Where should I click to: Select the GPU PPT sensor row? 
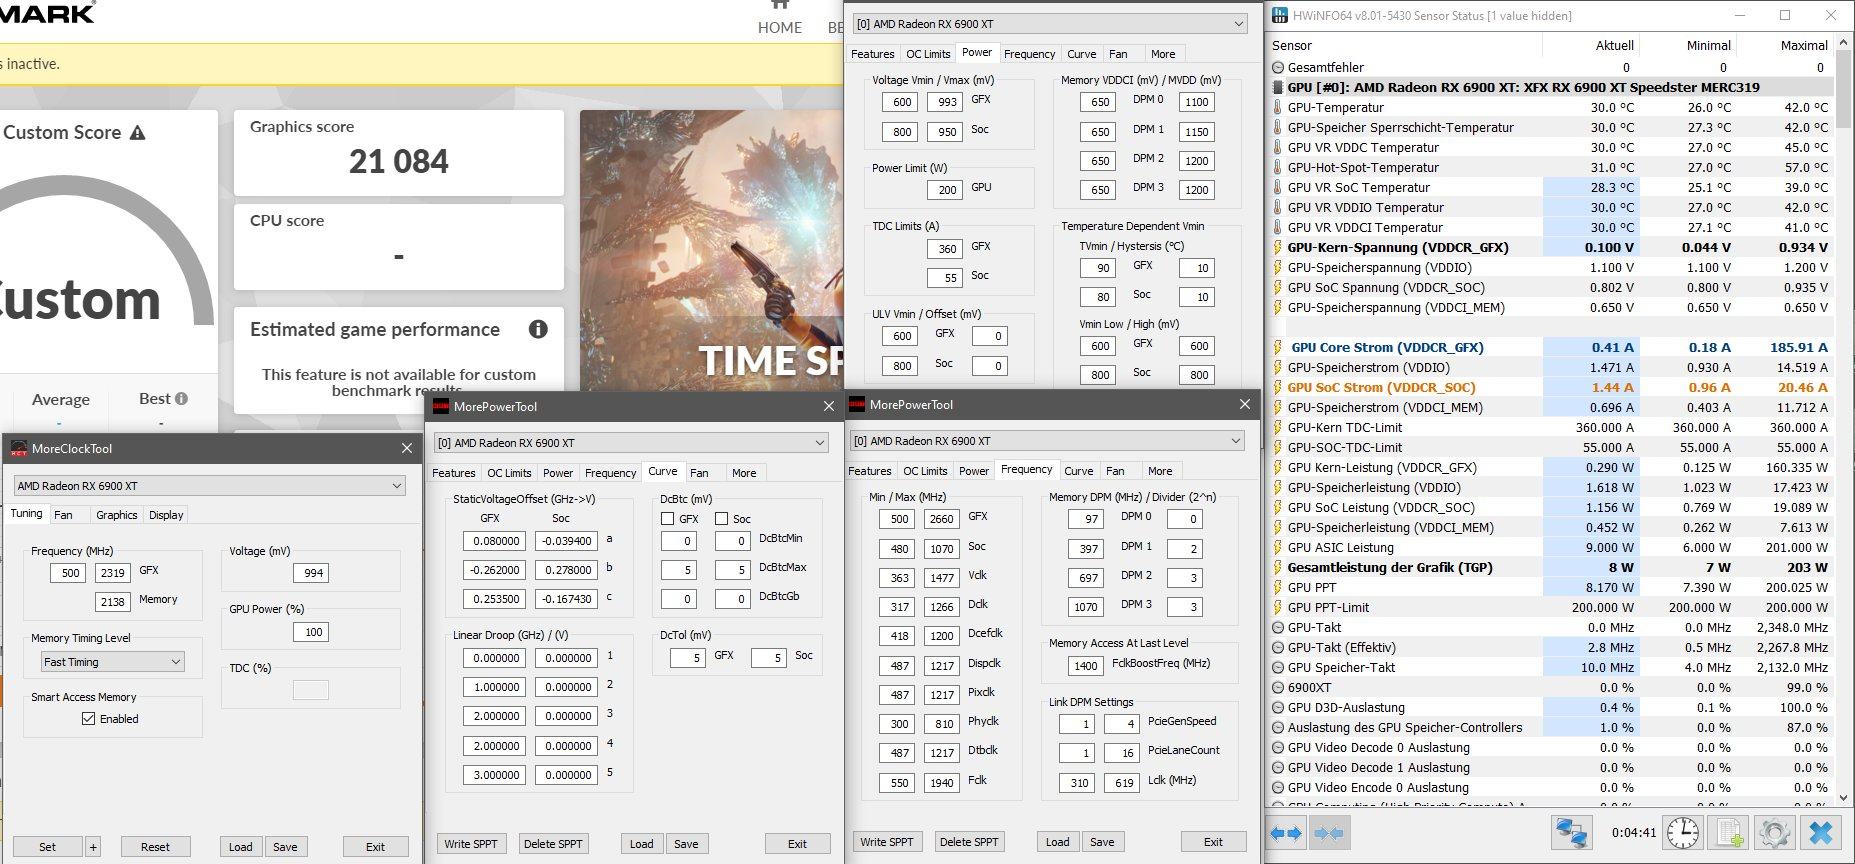1550,587
